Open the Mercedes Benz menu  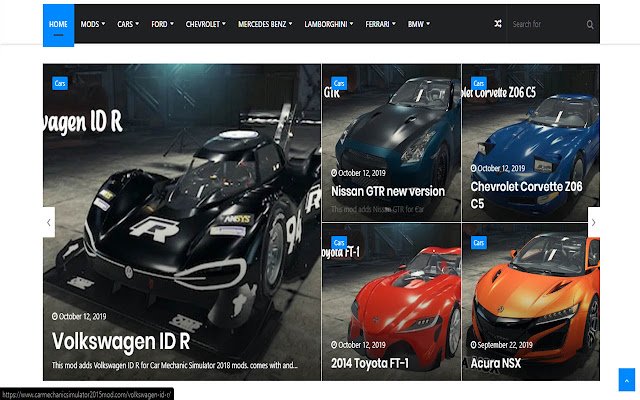tap(265, 24)
